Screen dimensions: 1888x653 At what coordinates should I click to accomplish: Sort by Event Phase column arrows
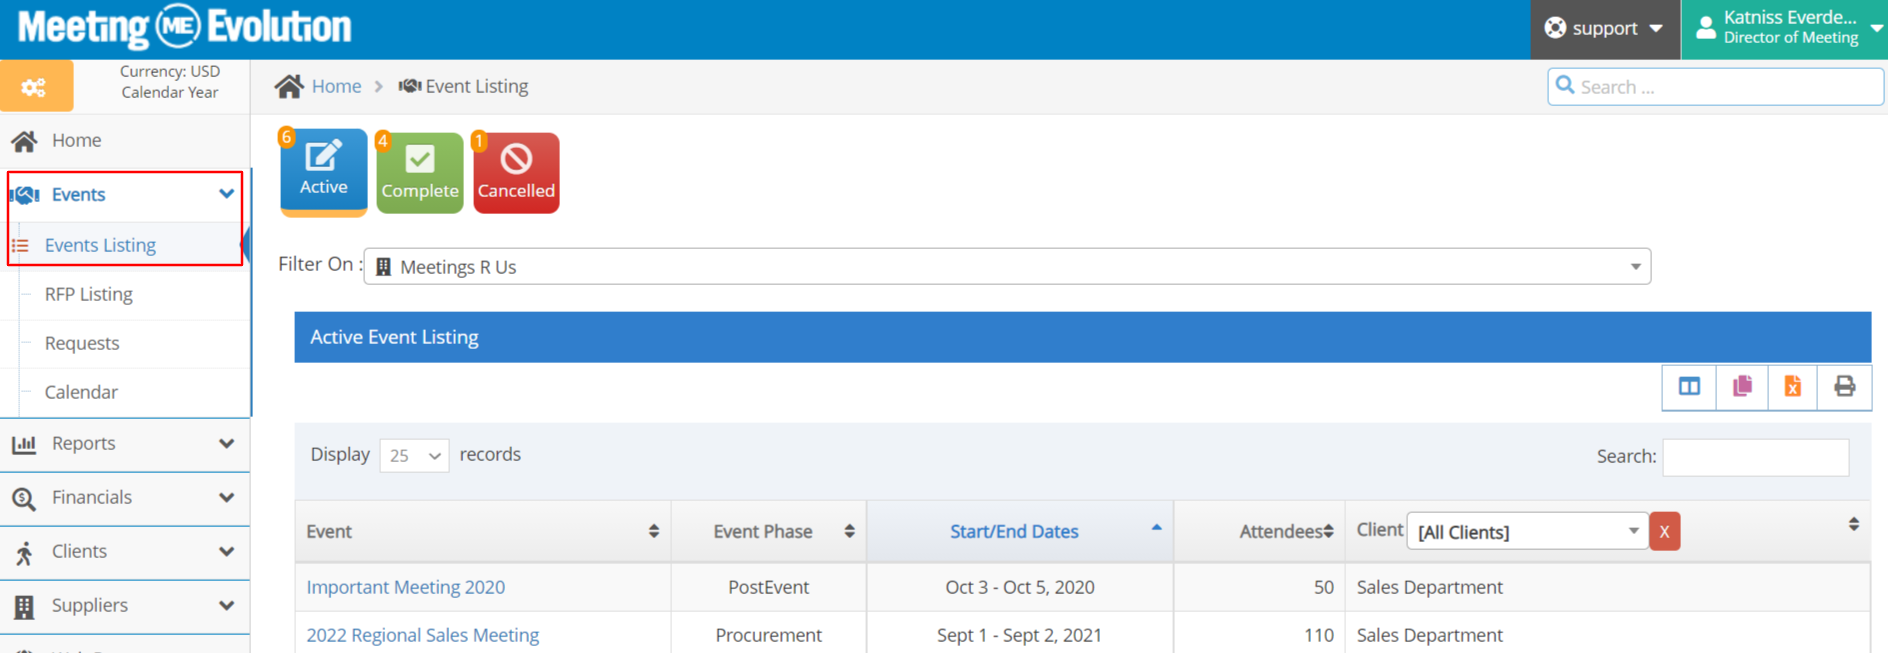(849, 531)
